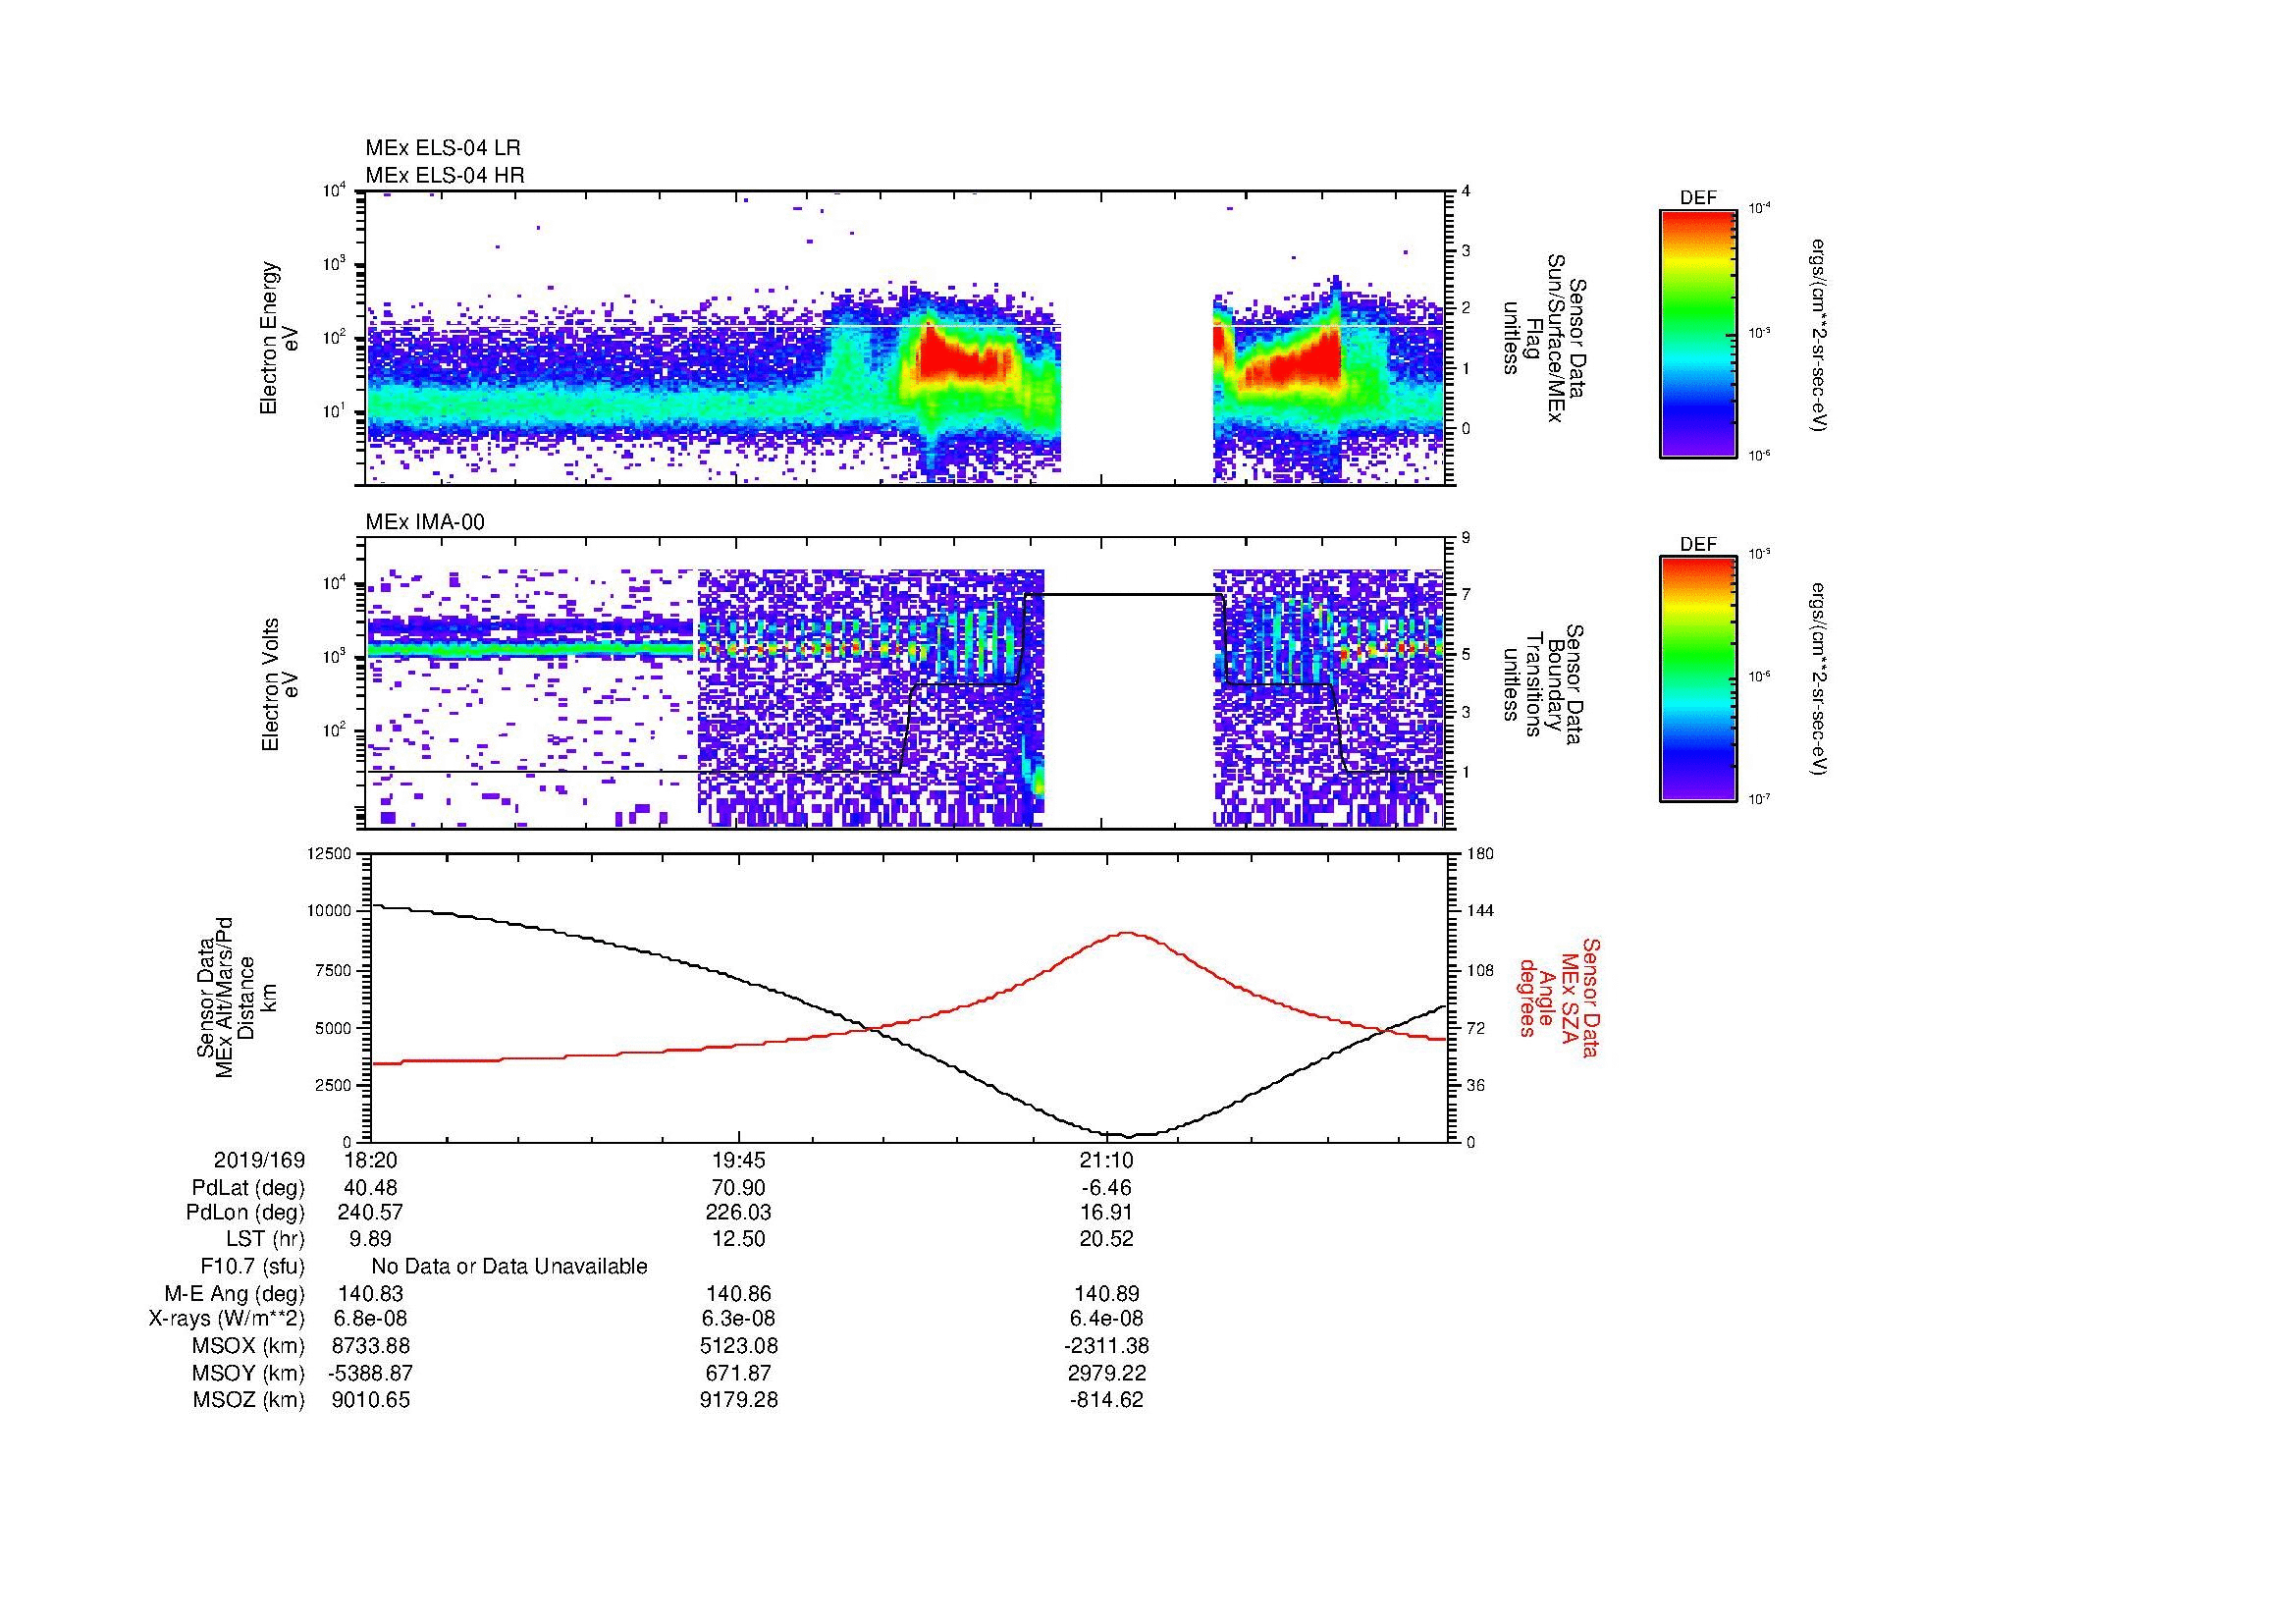
Task: Click the MSOY value '-5388.87'
Action: [x=370, y=1373]
